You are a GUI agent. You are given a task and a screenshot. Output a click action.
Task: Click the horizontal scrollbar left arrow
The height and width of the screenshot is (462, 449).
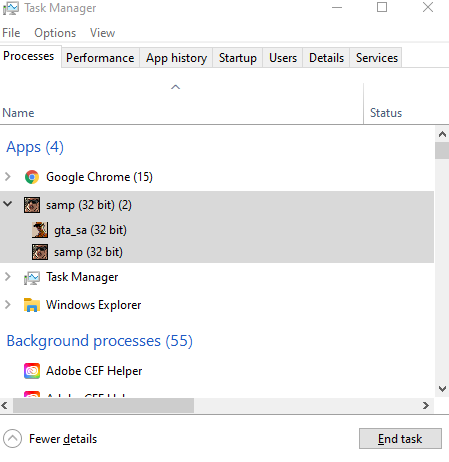4,406
